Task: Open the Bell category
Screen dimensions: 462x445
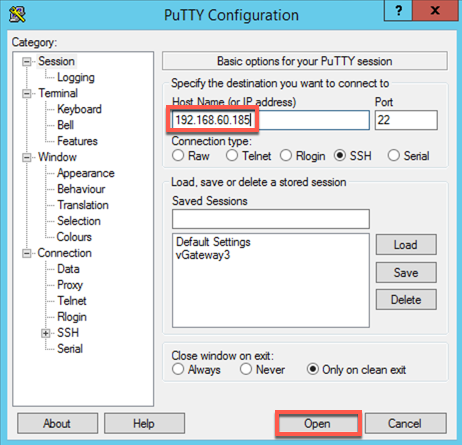Action: pyautogui.click(x=65, y=125)
